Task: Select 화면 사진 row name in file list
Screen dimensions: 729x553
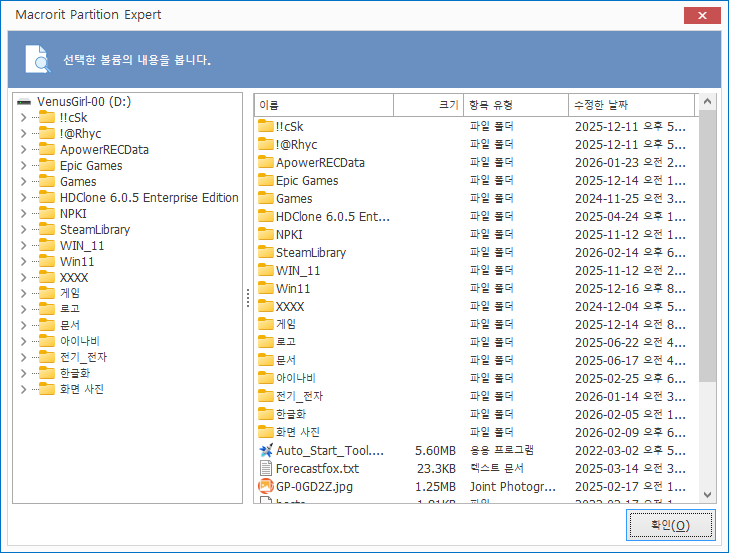Action: [x=298, y=432]
